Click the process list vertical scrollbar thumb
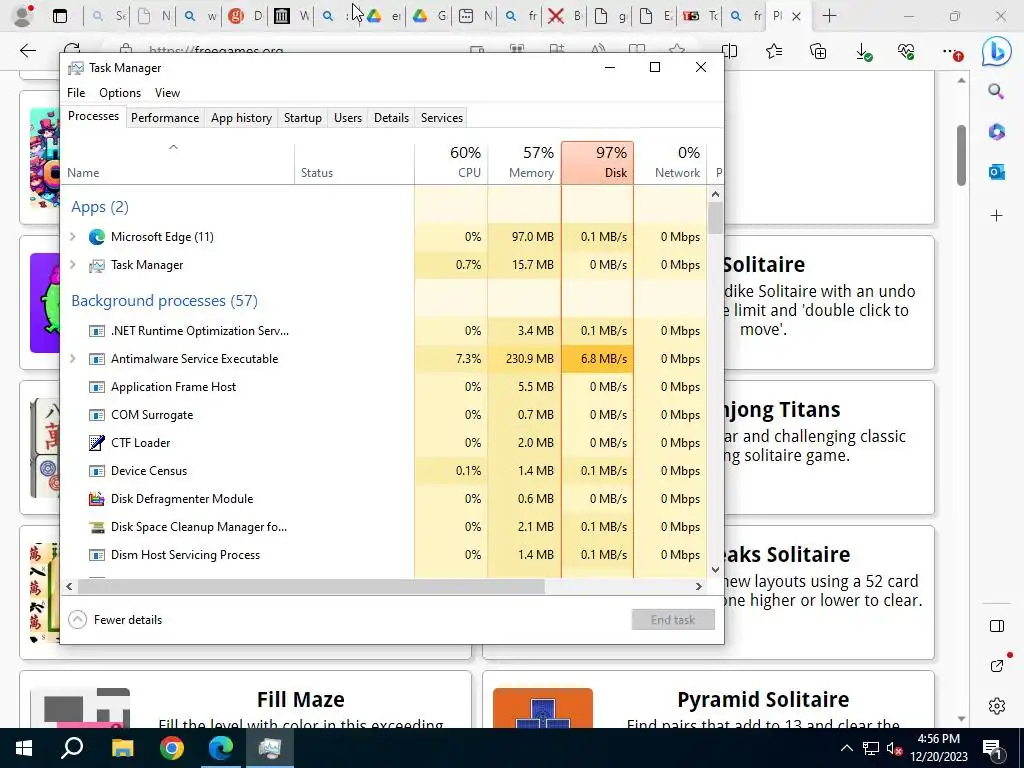This screenshot has height=768, width=1024. [715, 218]
